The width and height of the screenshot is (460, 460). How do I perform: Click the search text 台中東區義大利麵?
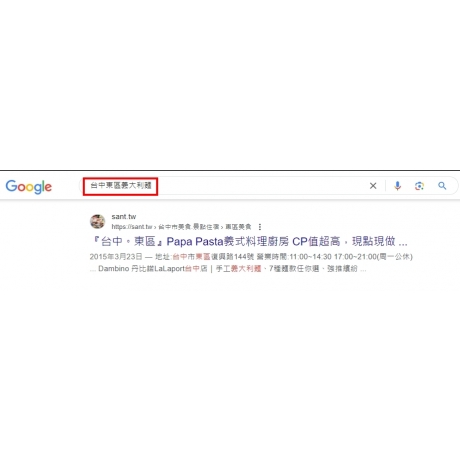(x=121, y=185)
